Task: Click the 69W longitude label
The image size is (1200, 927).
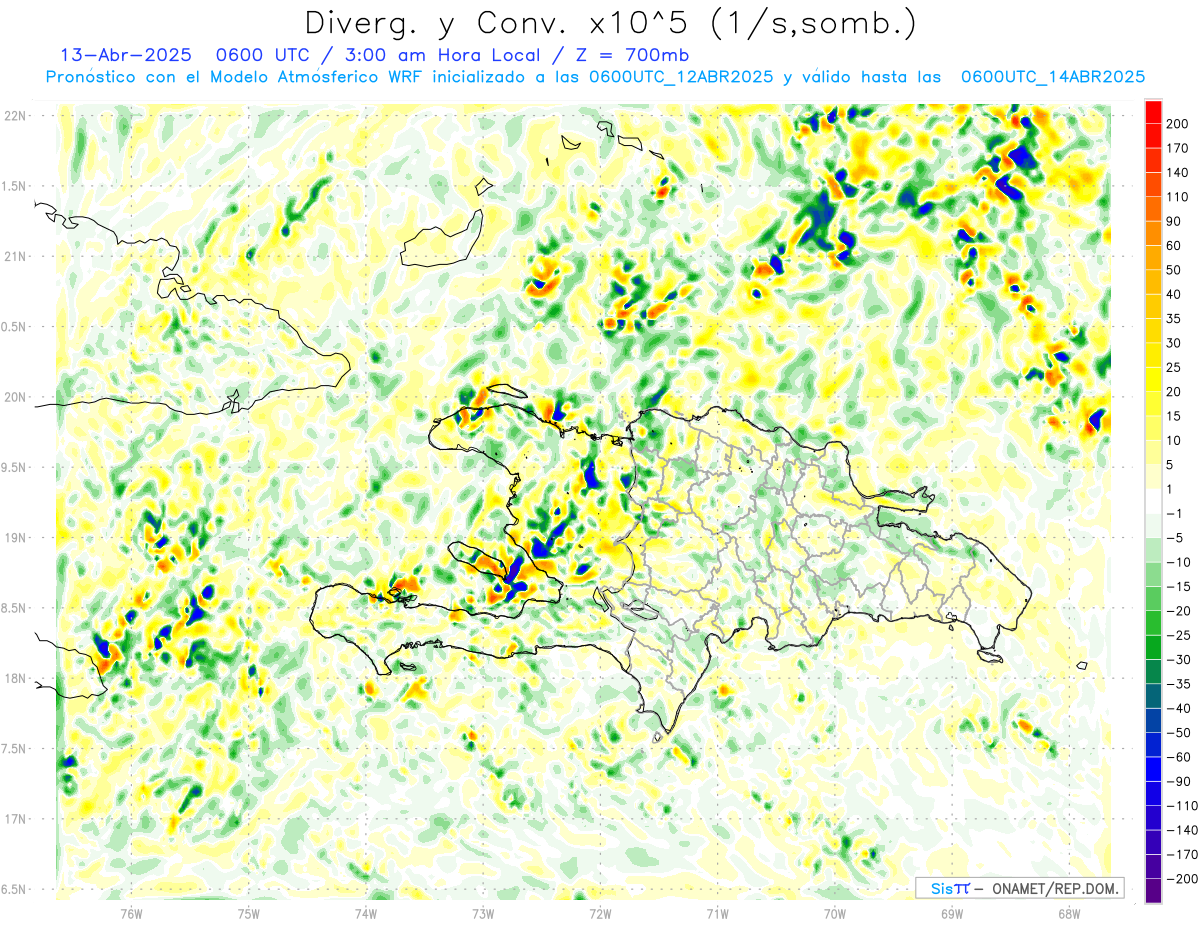Action: [x=951, y=913]
